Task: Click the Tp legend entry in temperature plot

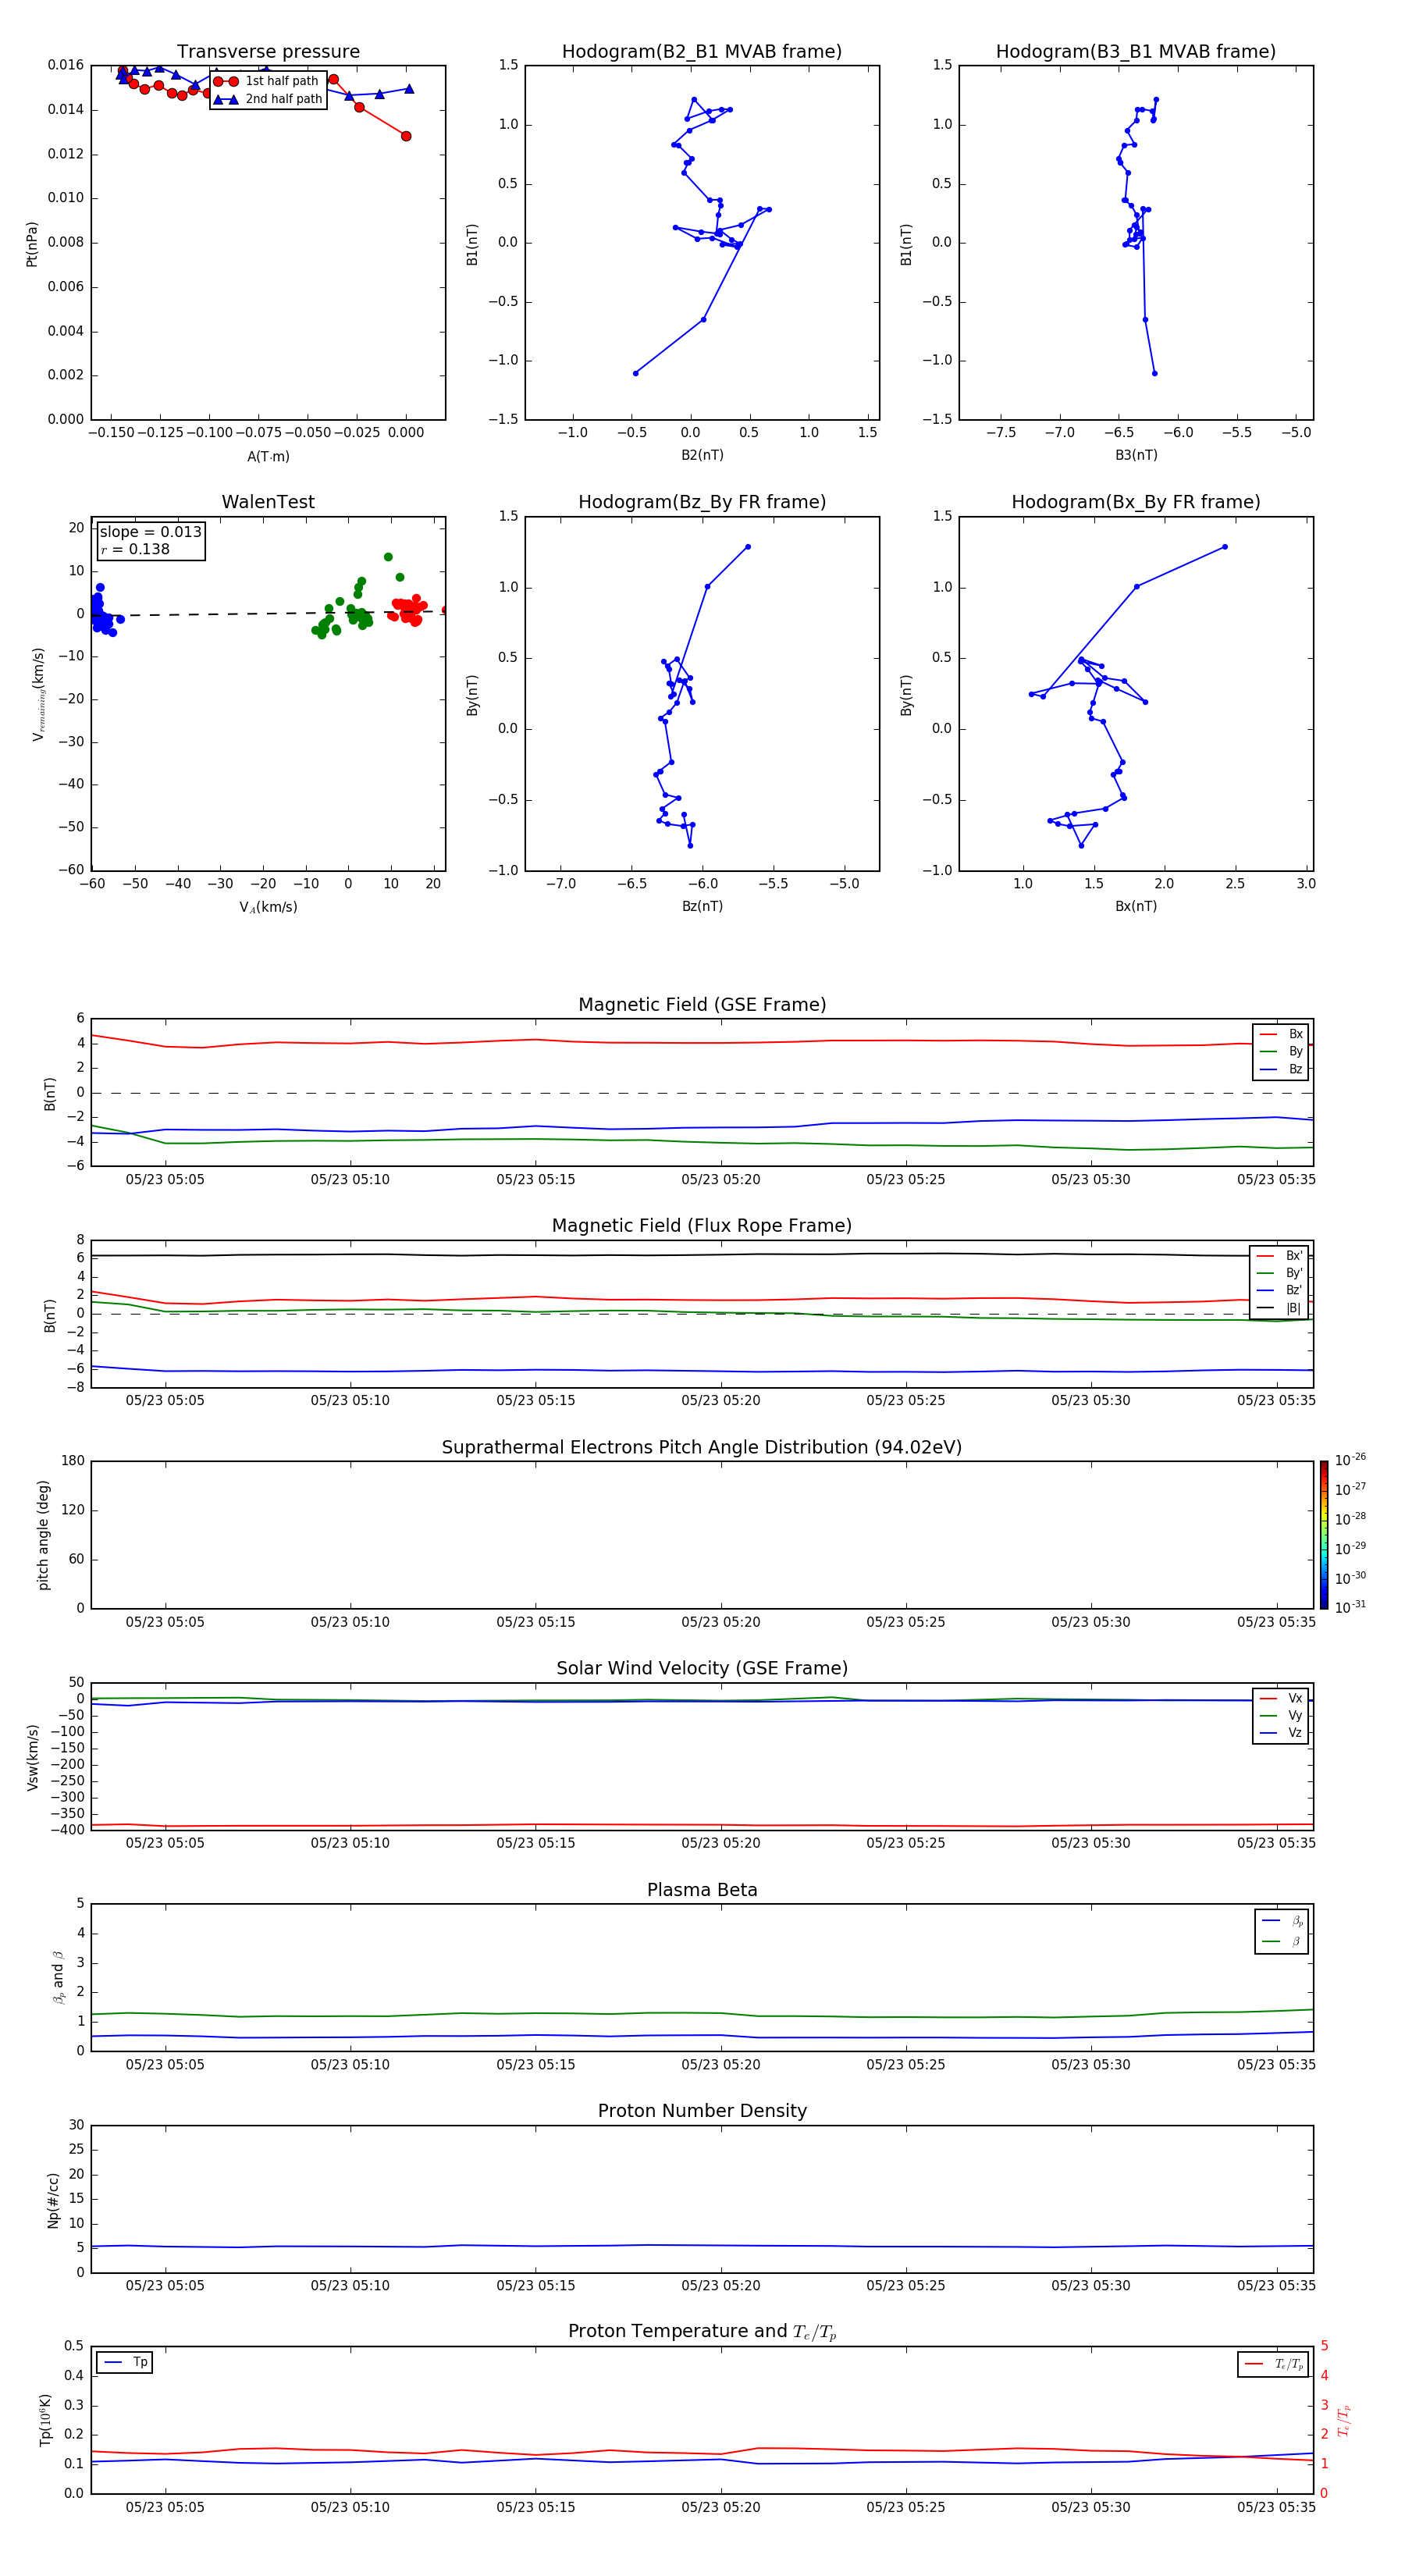Action: click(125, 2363)
